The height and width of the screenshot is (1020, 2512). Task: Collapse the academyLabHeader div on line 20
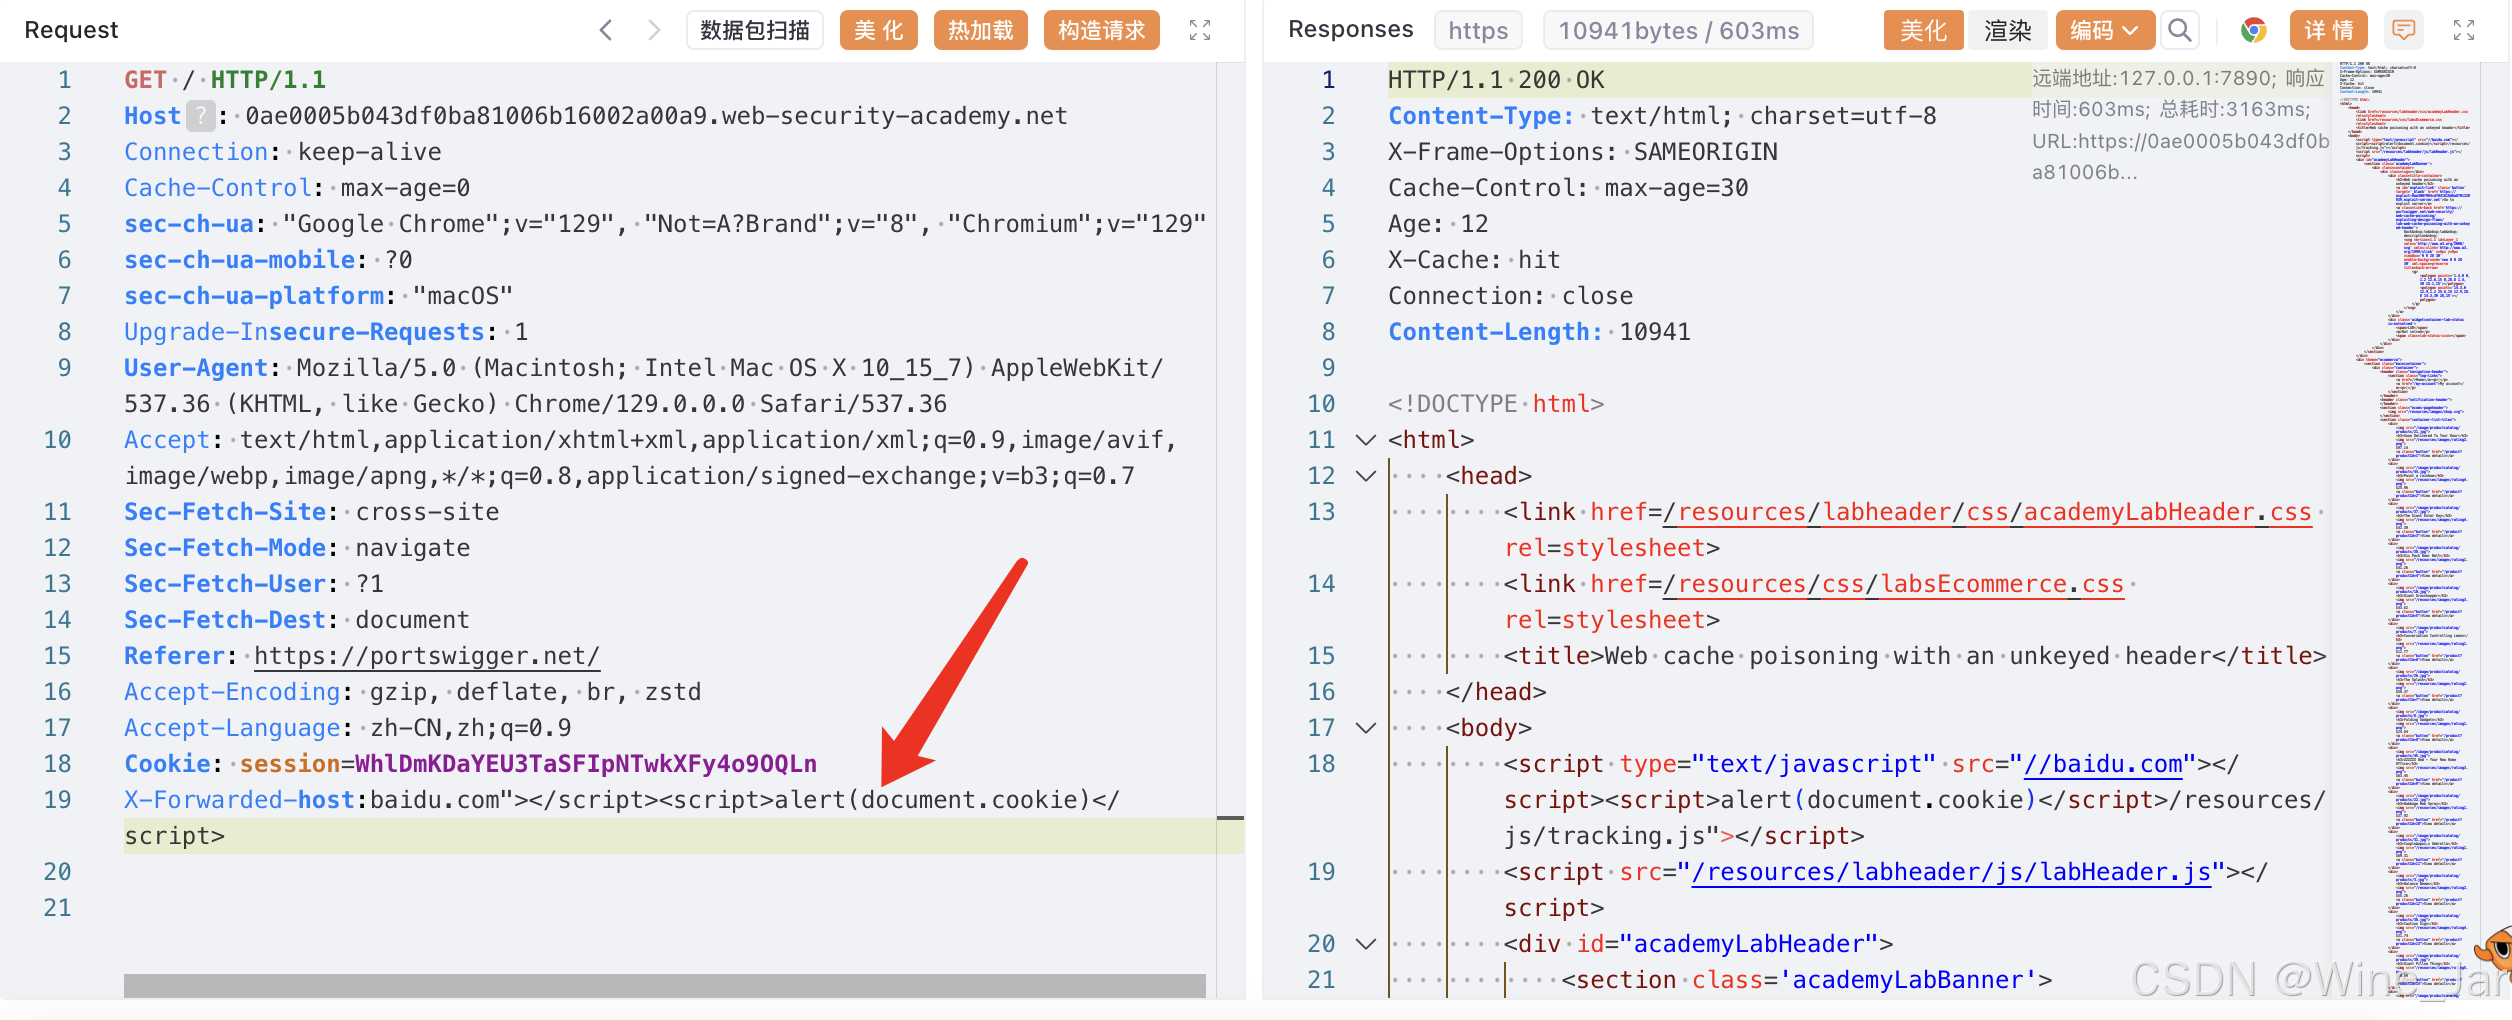(1366, 944)
